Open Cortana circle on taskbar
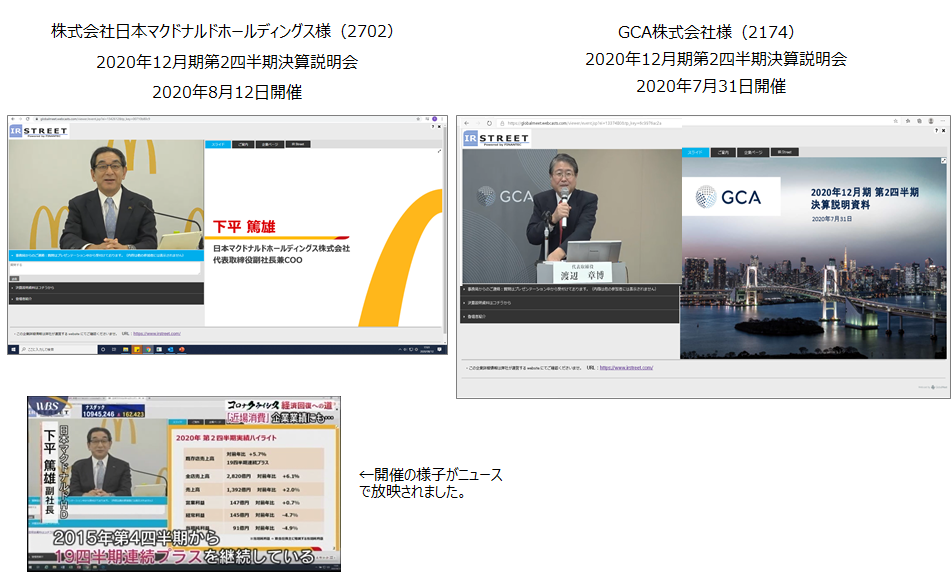Viewport: 951px width, 572px height. coord(103,349)
